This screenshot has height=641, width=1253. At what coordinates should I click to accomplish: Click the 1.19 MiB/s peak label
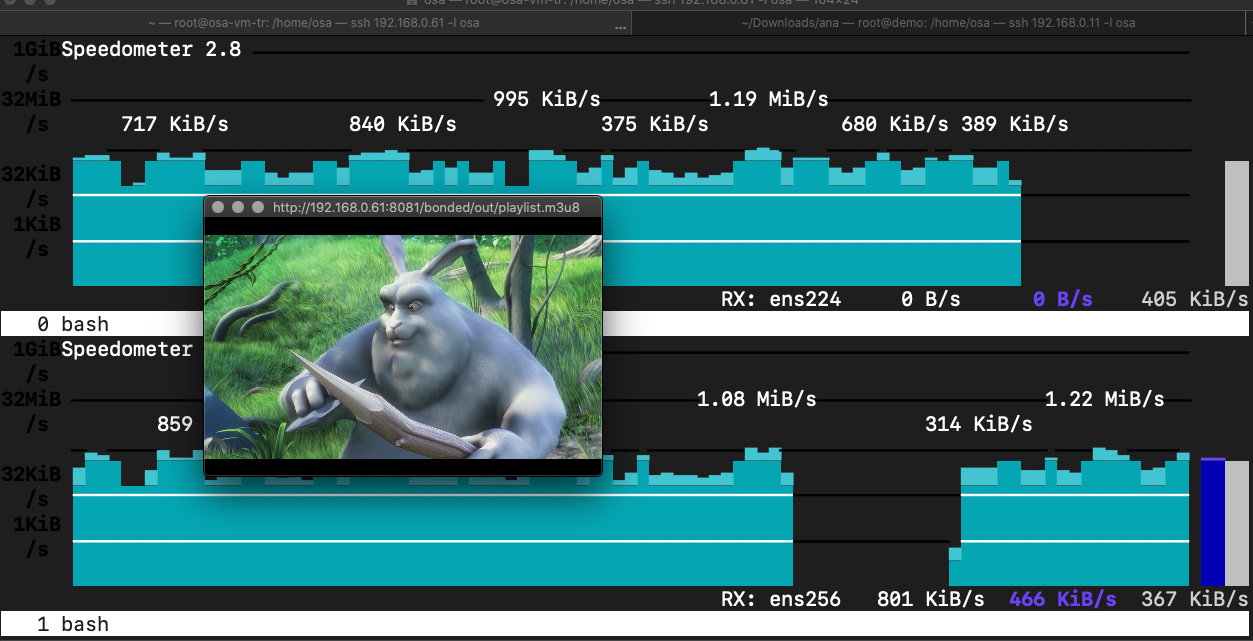click(x=768, y=99)
